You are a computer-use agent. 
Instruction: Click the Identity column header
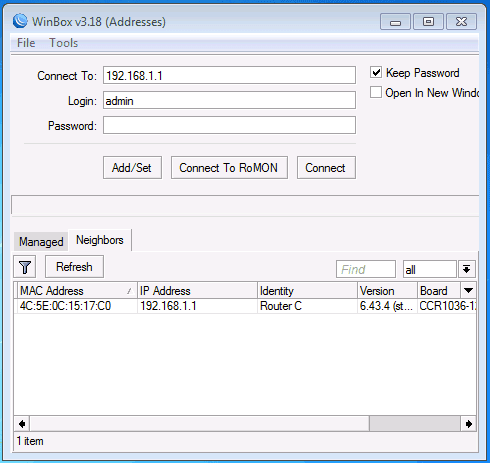click(x=307, y=290)
